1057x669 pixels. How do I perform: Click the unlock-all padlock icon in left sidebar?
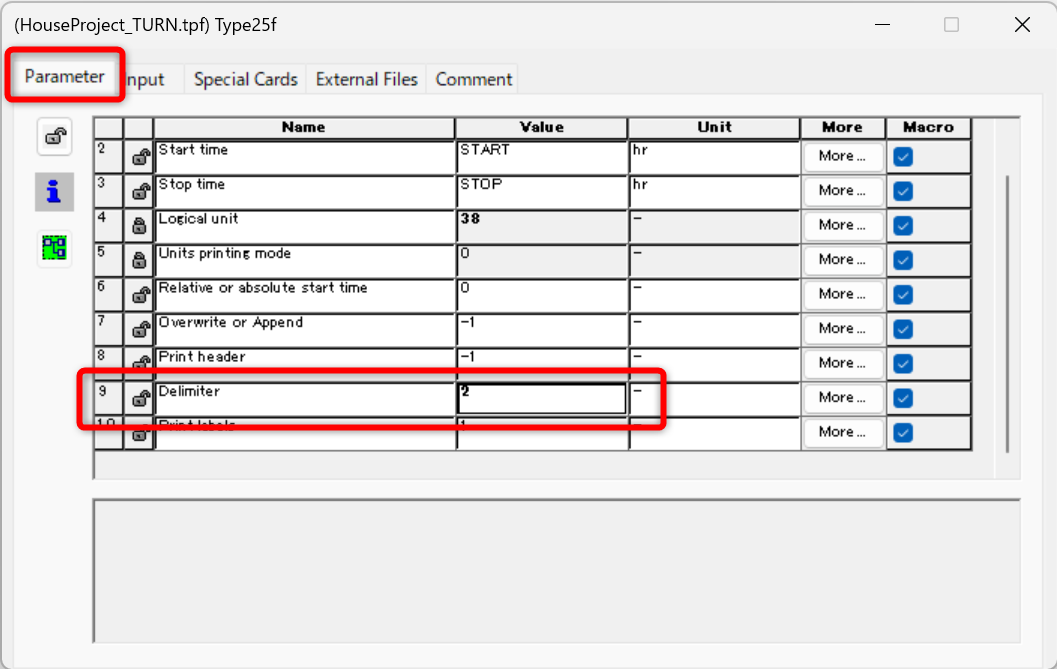(x=54, y=137)
